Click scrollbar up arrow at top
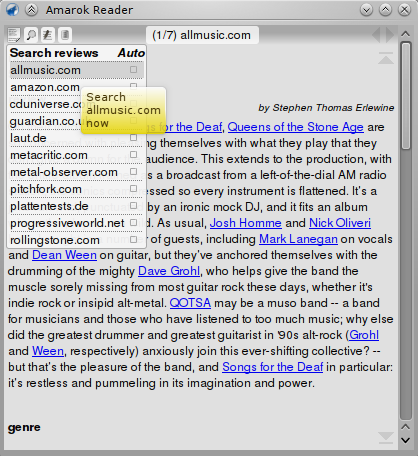The width and height of the screenshot is (418, 456). 405,33
